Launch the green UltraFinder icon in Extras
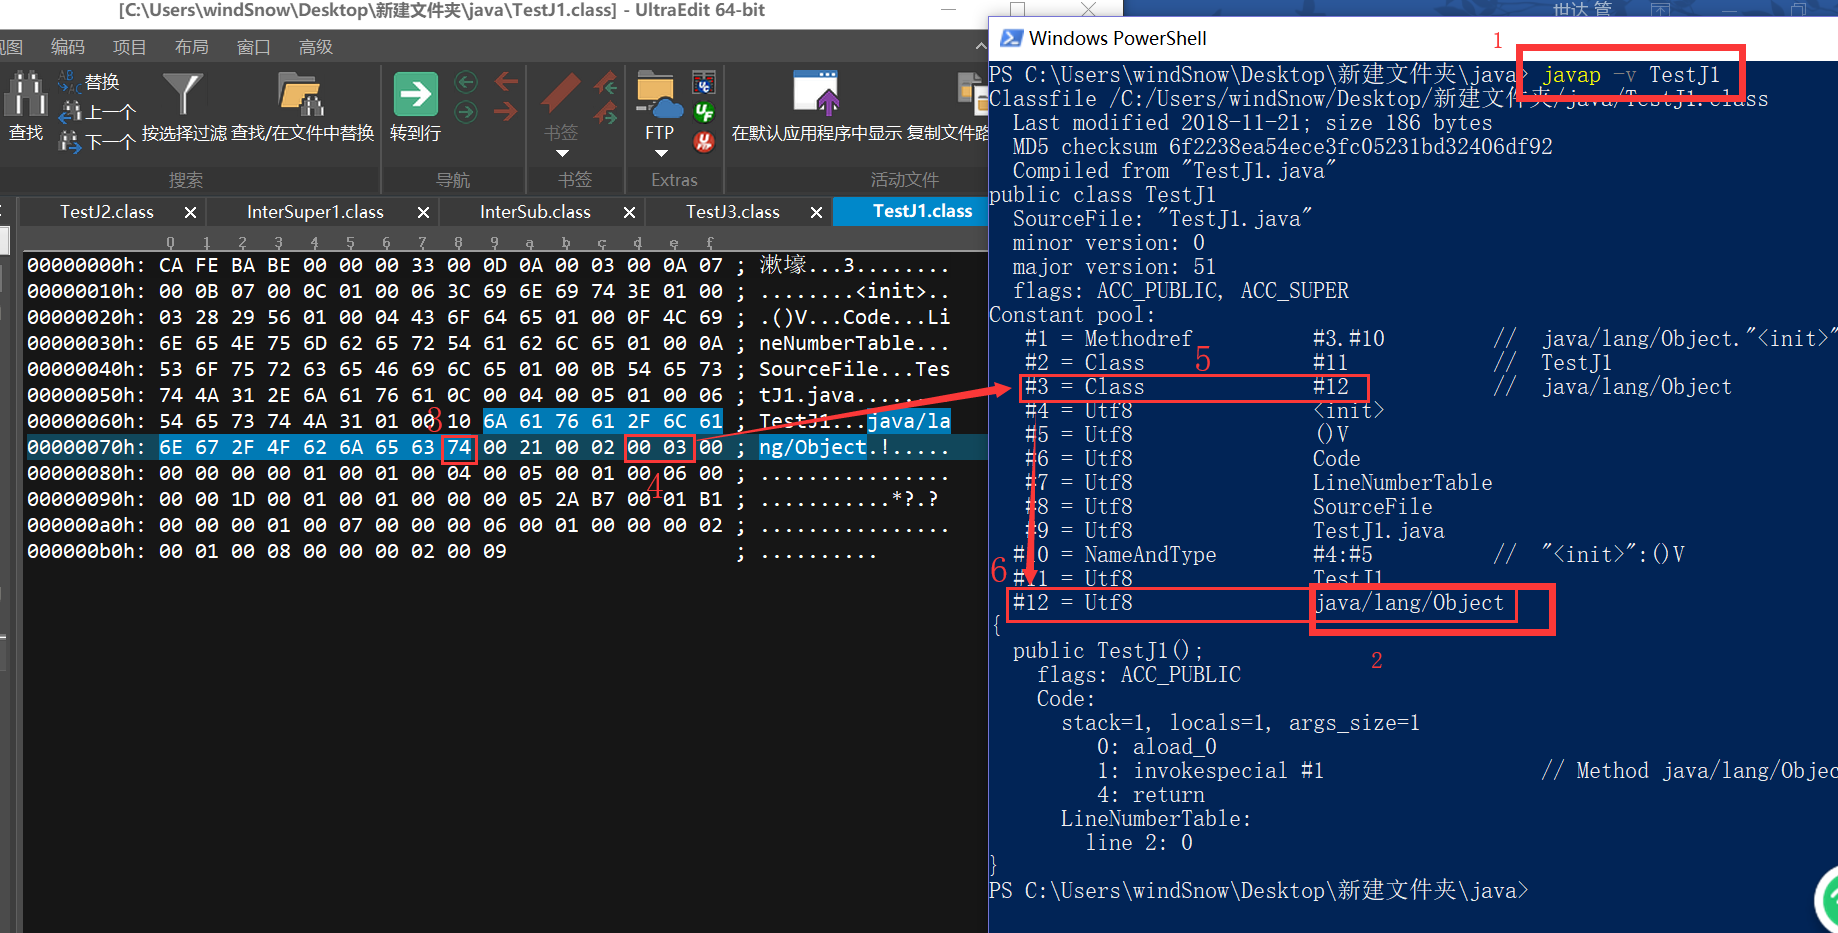This screenshot has height=933, width=1838. click(704, 112)
